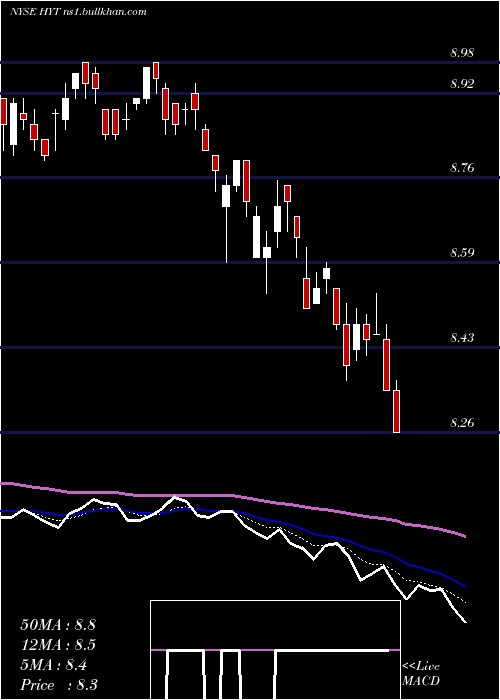Screen dimensions: 500x700
Task: Click the '12MA : 8.5' indicator text
Action: point(58,645)
